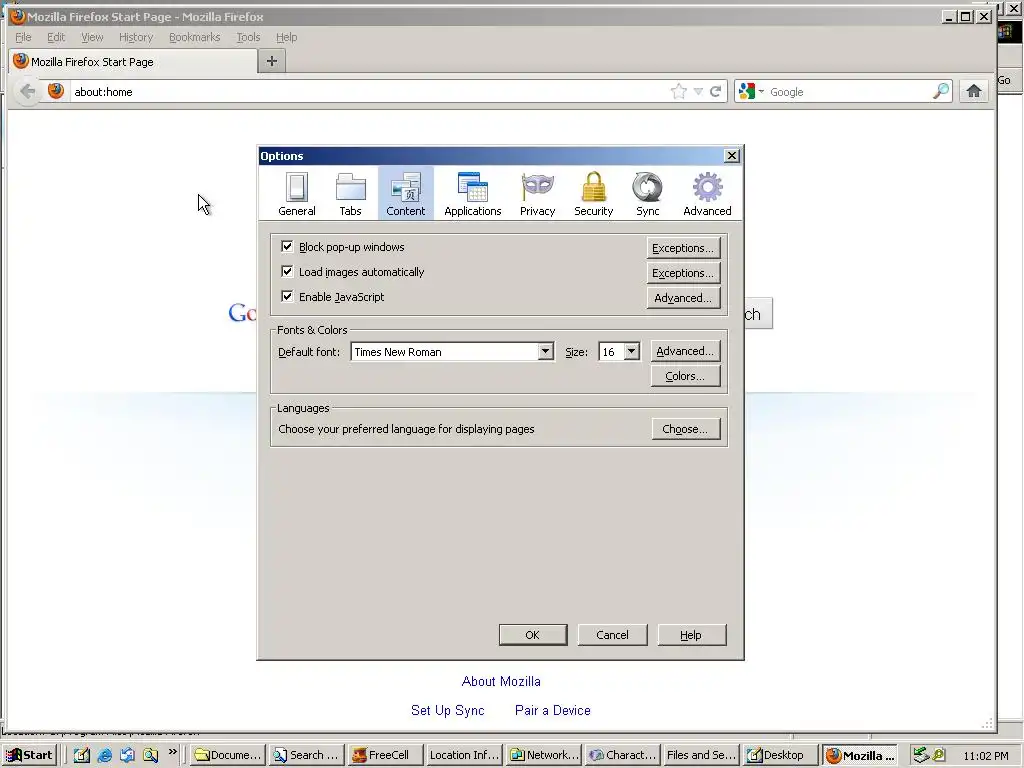Click the Firefox home button
Screen dimensions: 1024x768
click(x=974, y=91)
